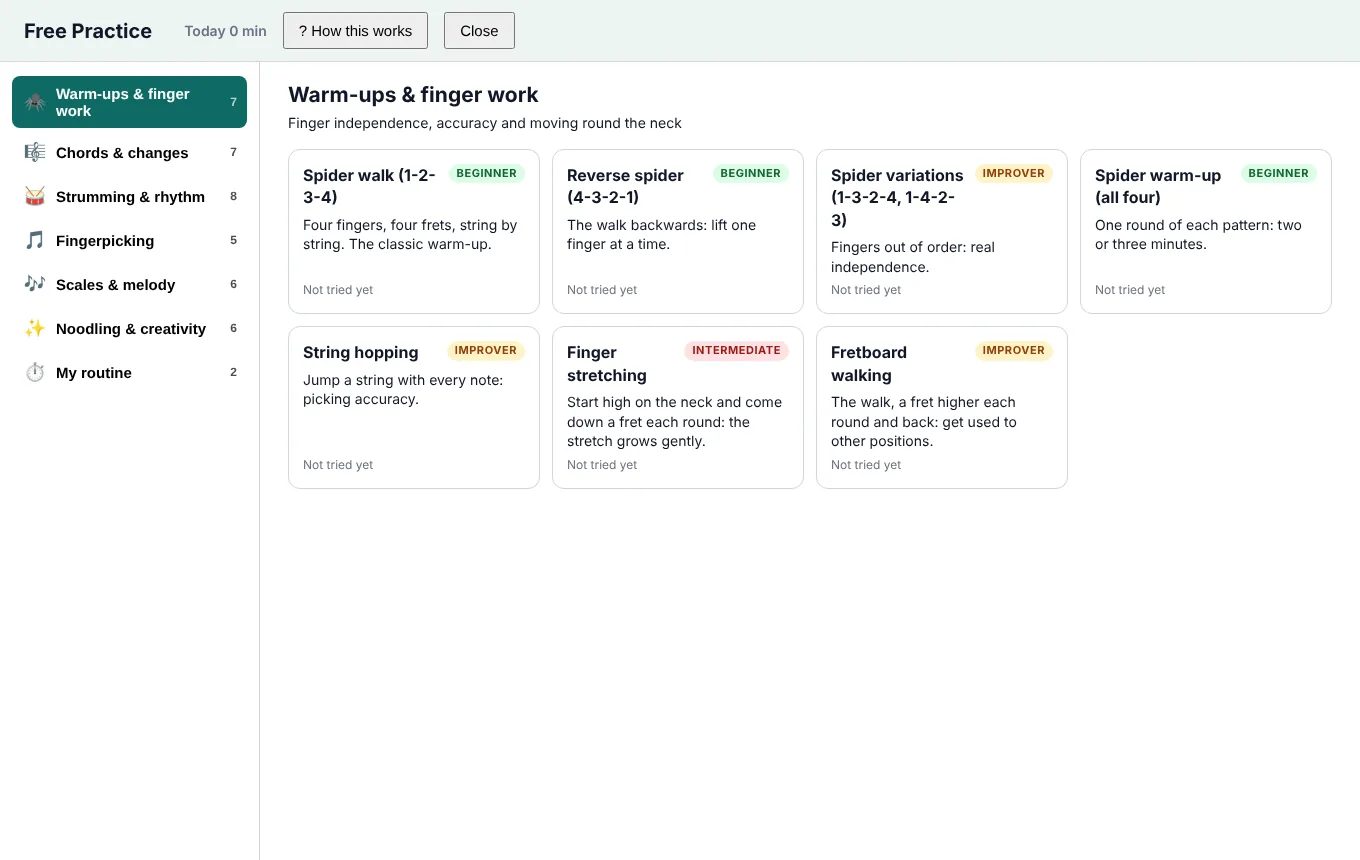Click the music note icon beside Fingerpicking
This screenshot has height=860, width=1360.
[35, 241]
